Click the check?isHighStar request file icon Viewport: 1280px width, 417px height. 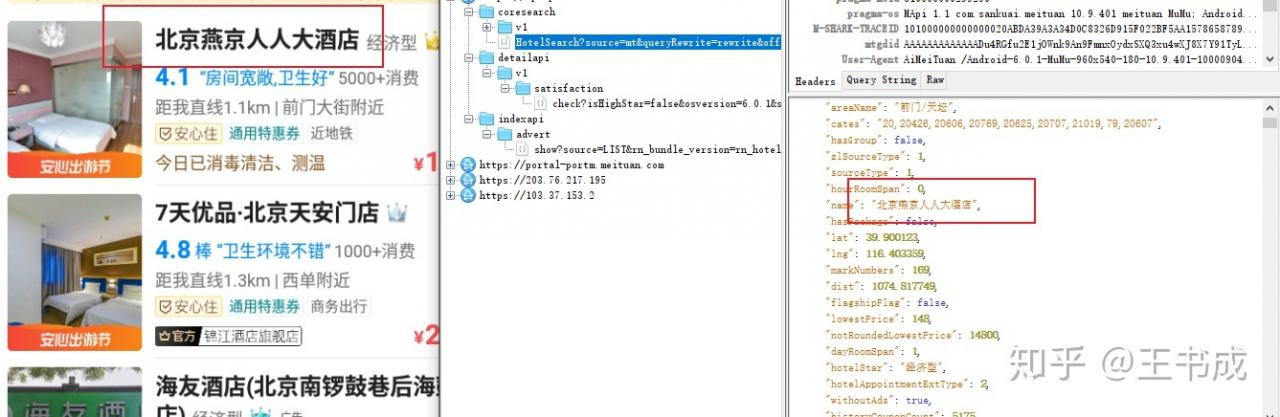tap(541, 103)
